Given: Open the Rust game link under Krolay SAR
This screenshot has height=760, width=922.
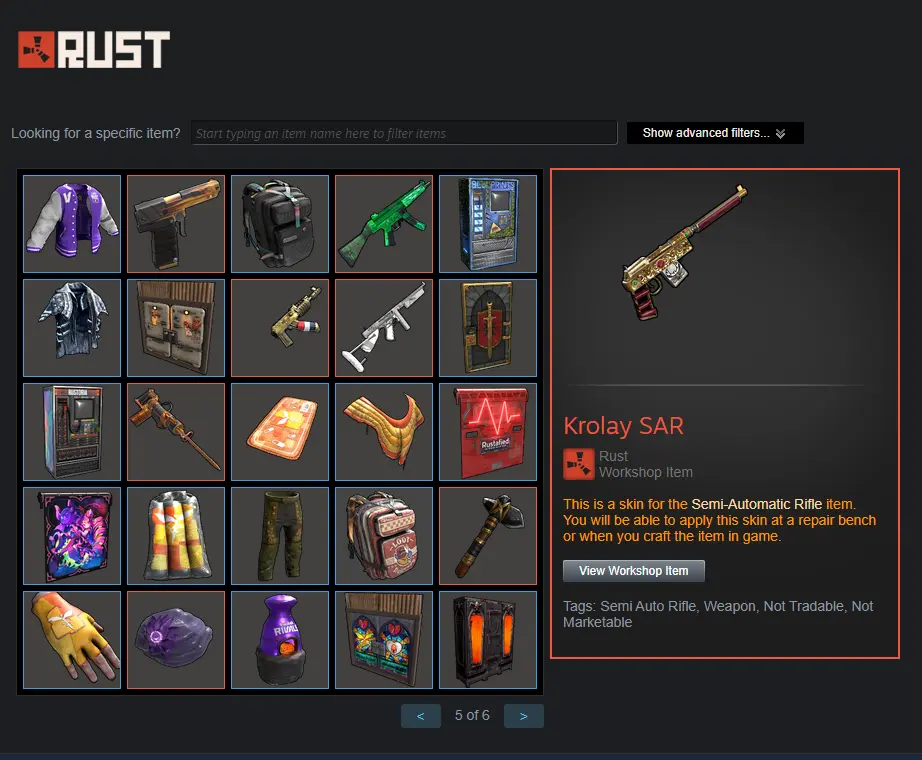Looking at the screenshot, I should (613, 456).
